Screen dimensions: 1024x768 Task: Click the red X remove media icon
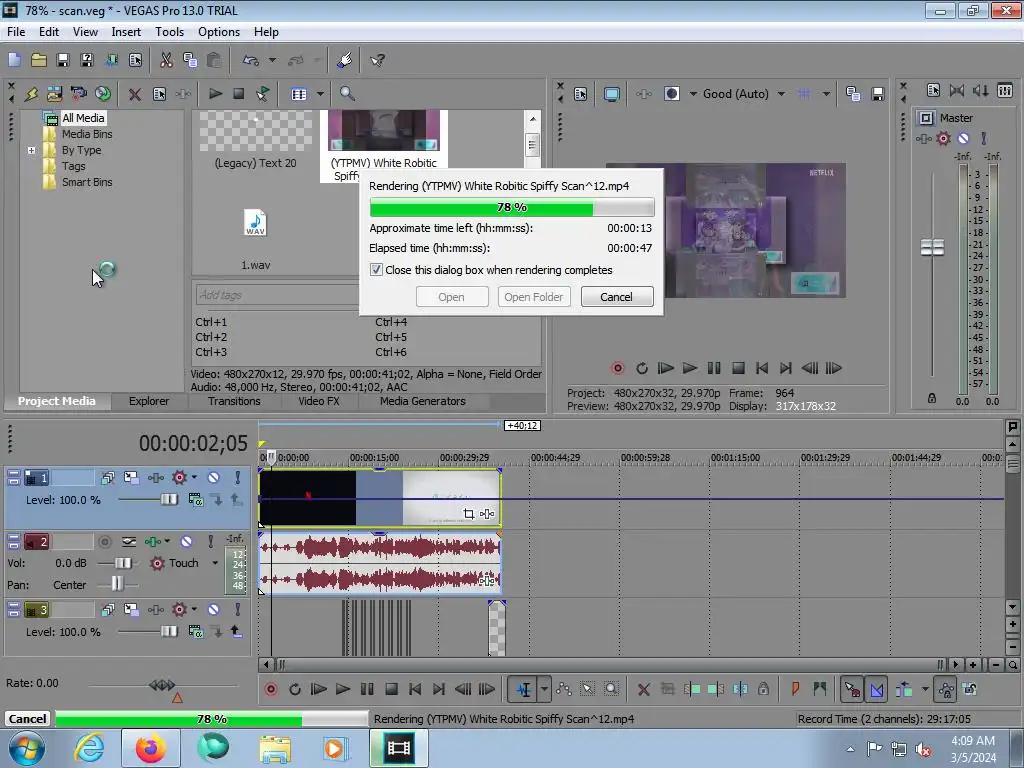(135, 94)
